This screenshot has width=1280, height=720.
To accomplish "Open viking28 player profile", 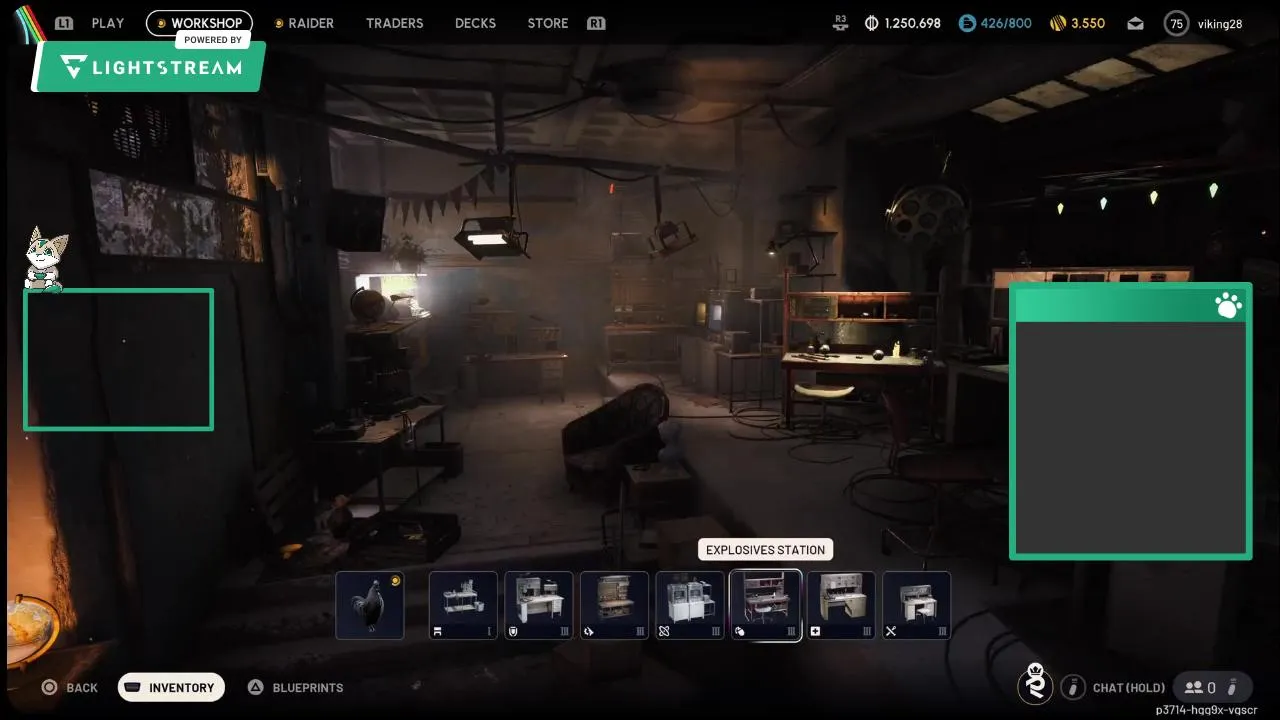I will tap(1220, 23).
